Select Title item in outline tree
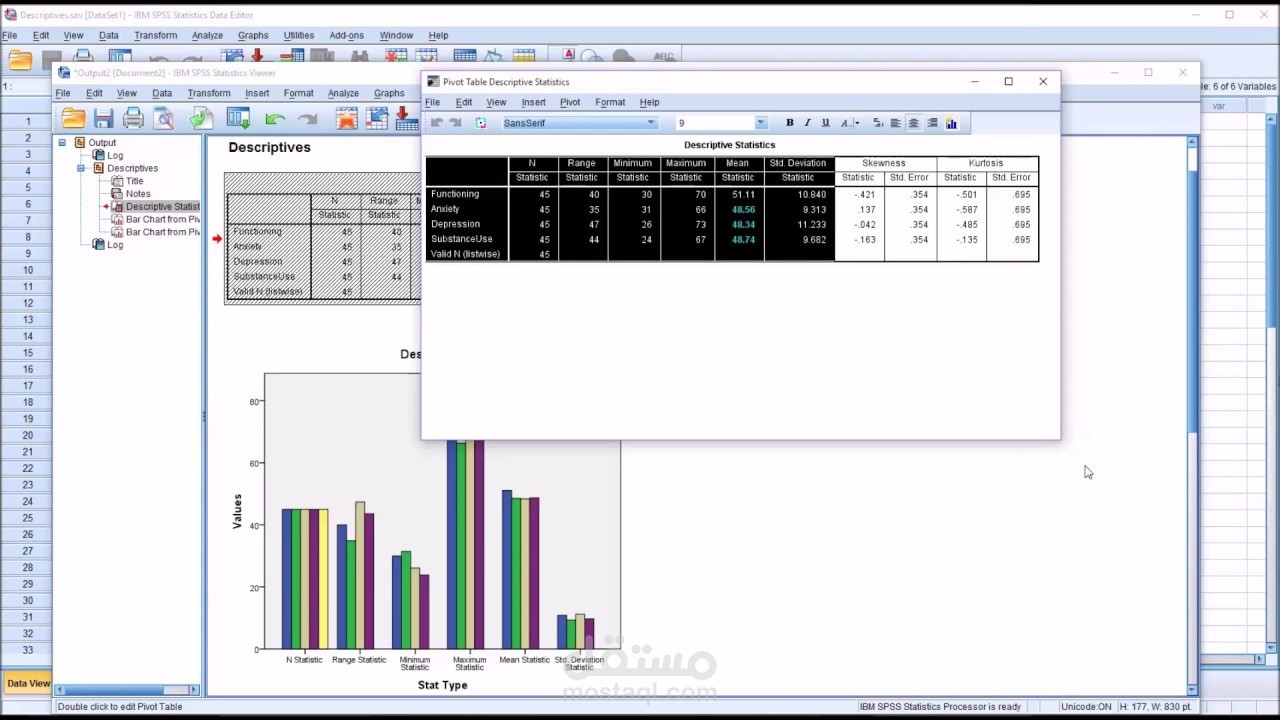The image size is (1280, 720). pos(134,181)
